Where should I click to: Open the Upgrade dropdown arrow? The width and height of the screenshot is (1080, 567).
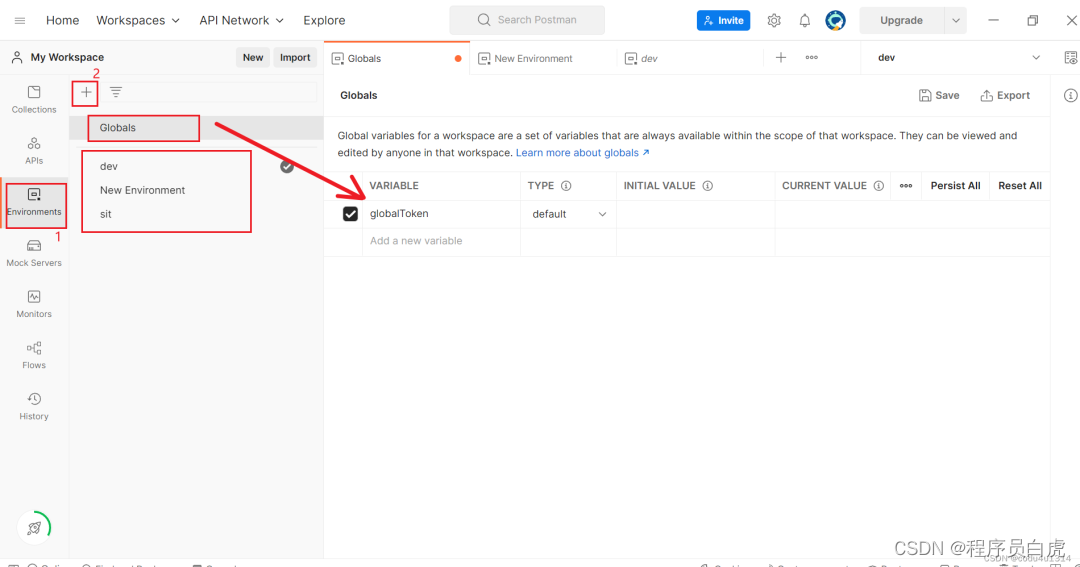point(955,21)
